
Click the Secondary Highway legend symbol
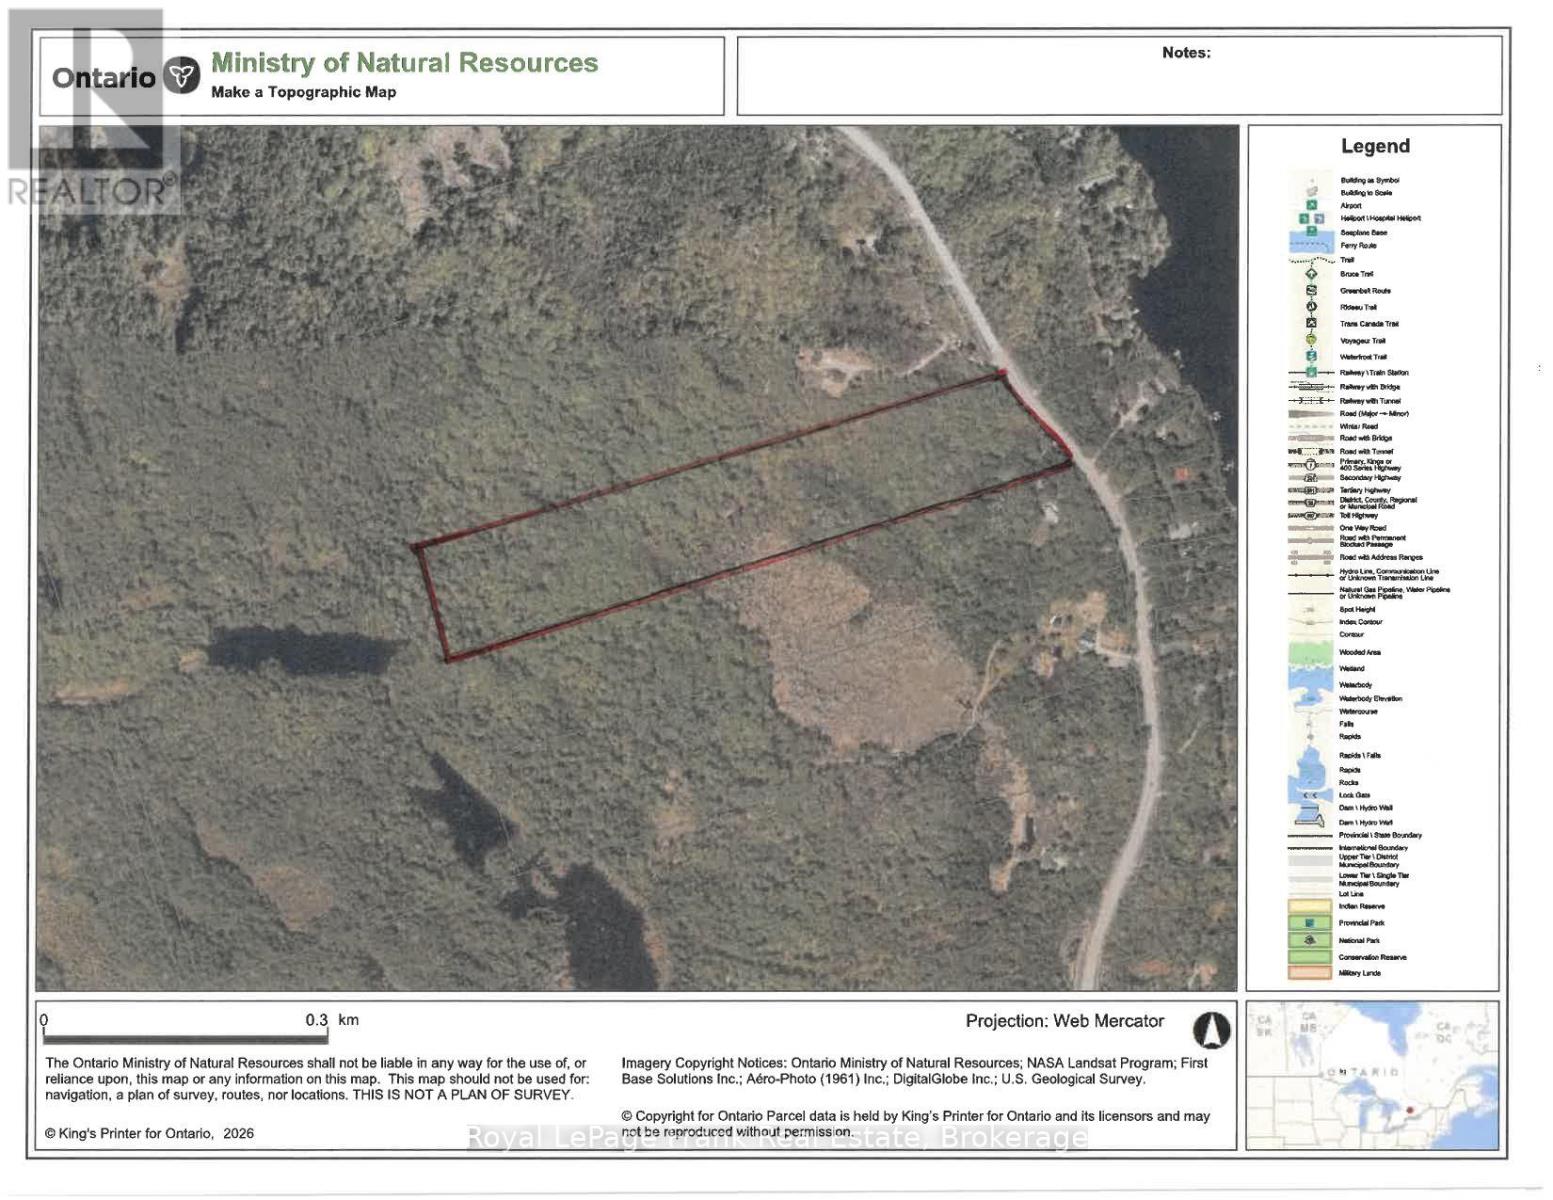click(x=1311, y=478)
